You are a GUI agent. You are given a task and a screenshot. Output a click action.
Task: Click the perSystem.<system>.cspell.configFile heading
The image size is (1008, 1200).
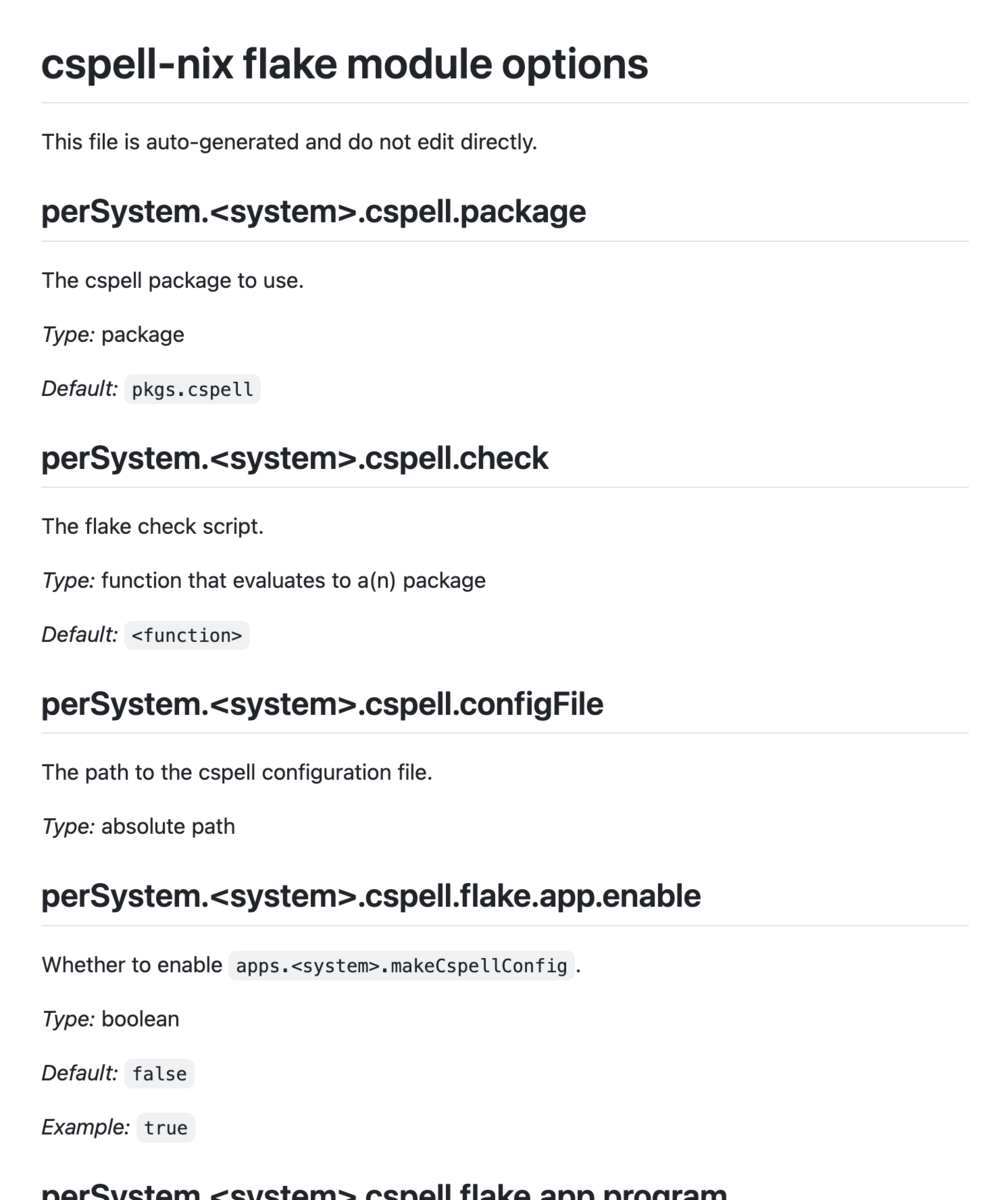point(322,704)
